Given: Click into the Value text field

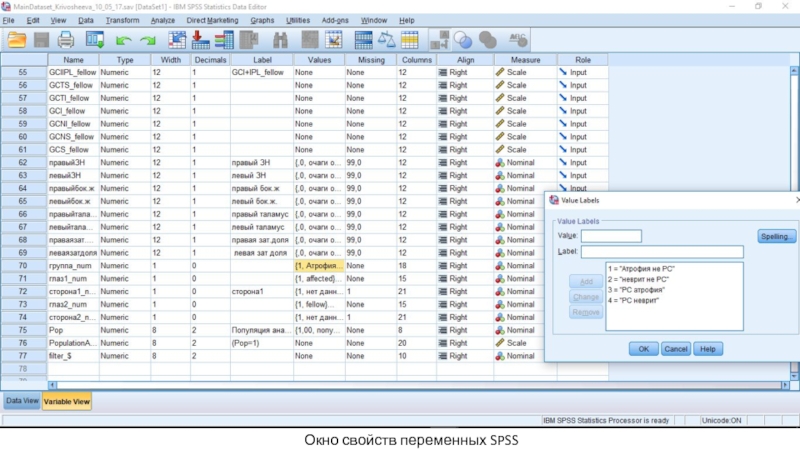Looking at the screenshot, I should pos(611,237).
